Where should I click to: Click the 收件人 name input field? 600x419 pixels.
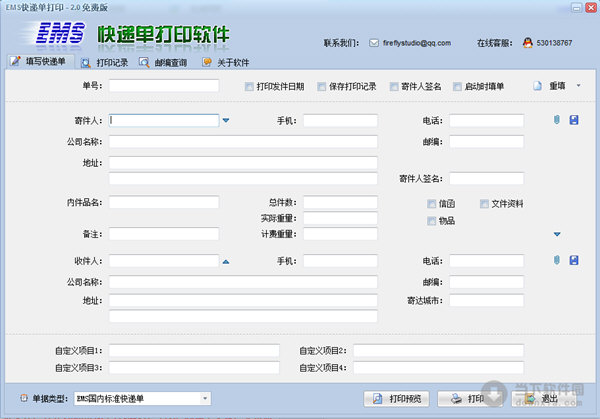point(164,261)
